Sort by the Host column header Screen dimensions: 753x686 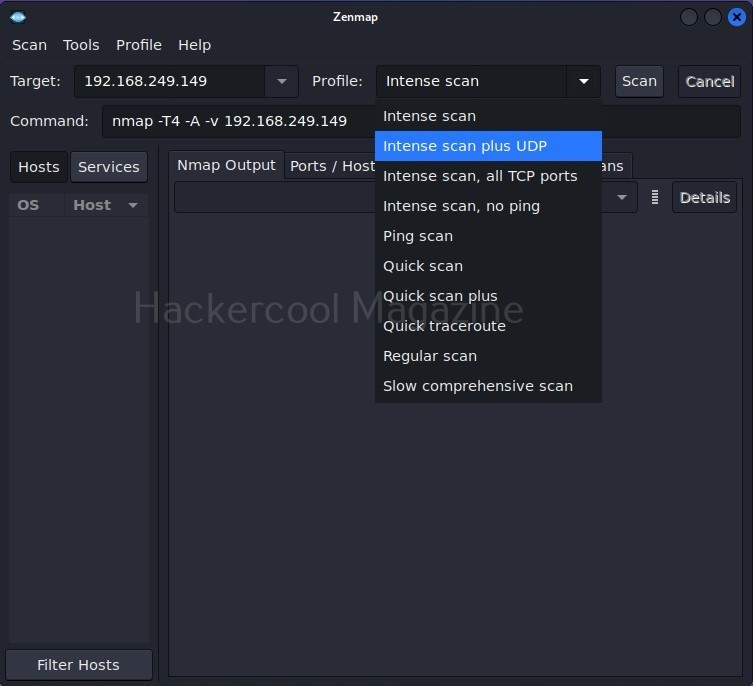tap(106, 205)
